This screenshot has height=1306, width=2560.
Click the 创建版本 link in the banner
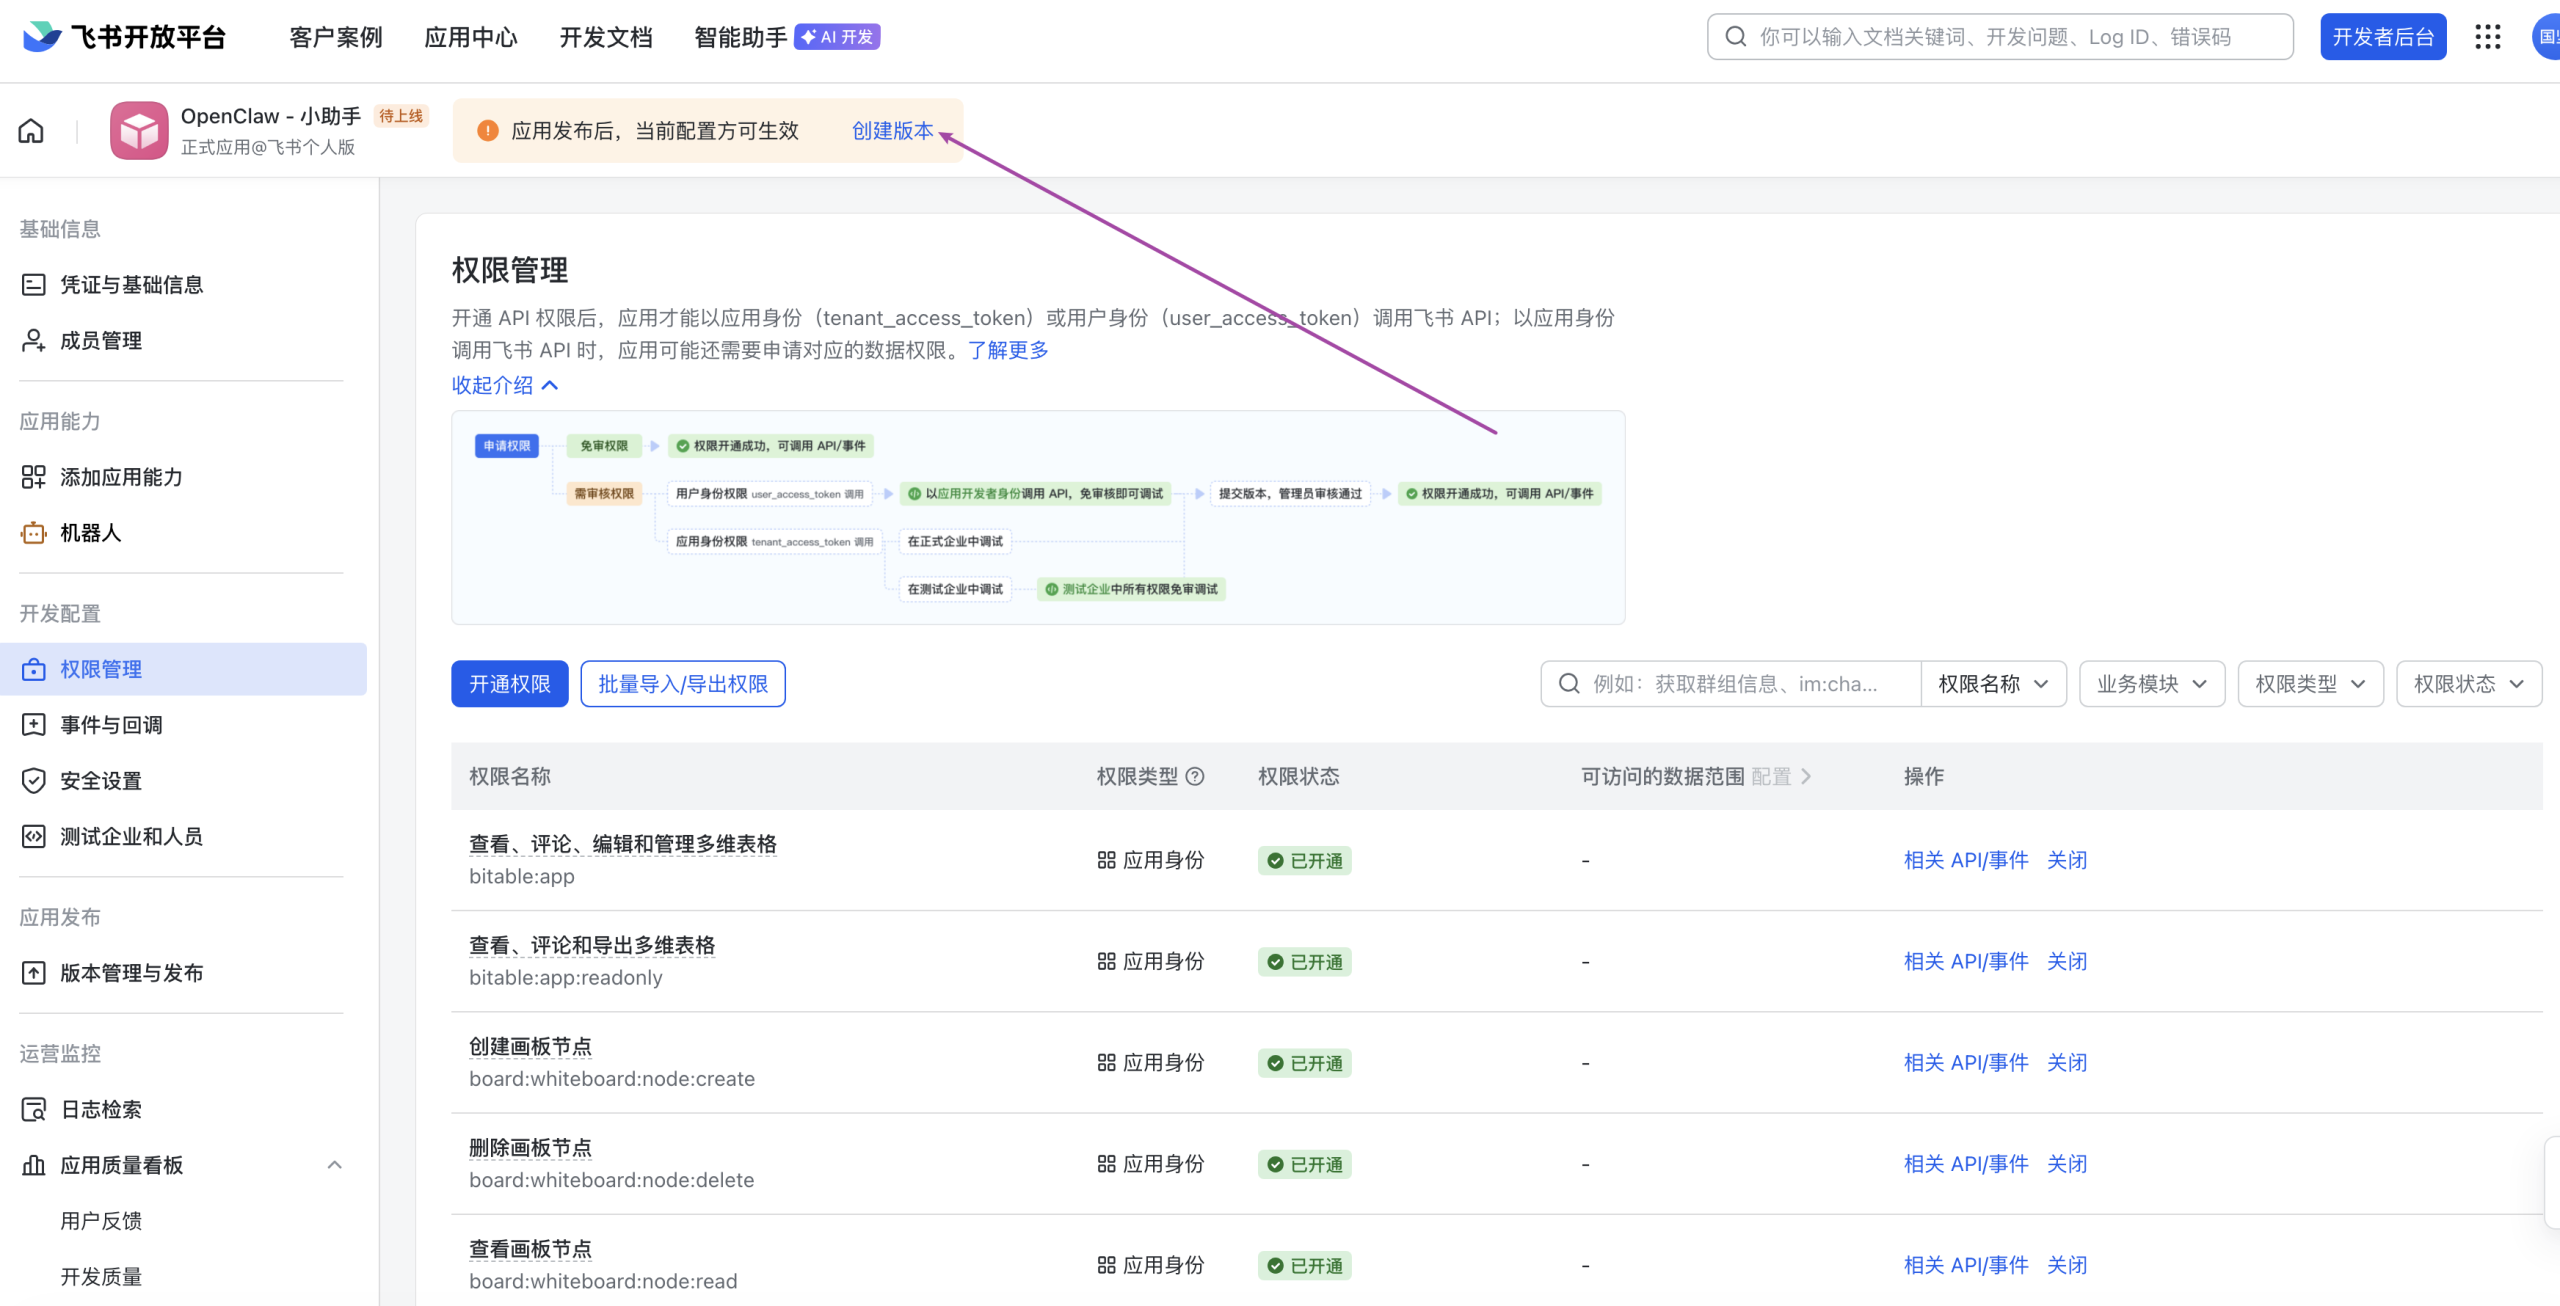click(x=893, y=130)
